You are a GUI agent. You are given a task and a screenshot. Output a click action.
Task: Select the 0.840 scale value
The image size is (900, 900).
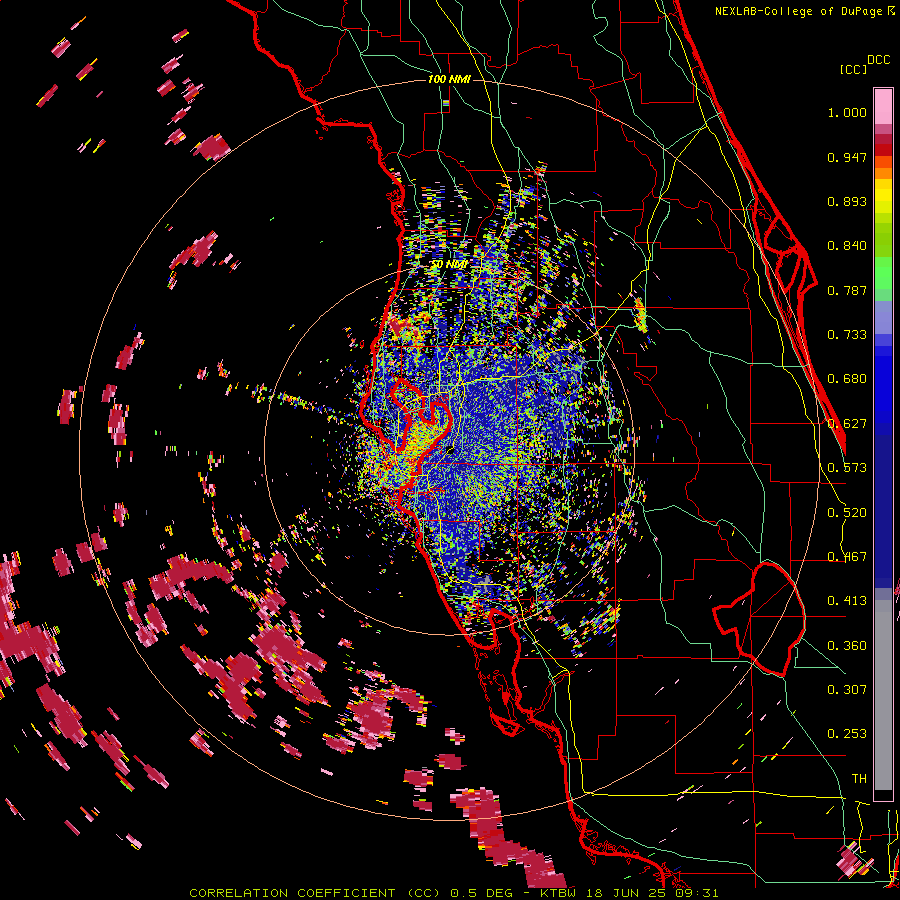click(x=847, y=246)
